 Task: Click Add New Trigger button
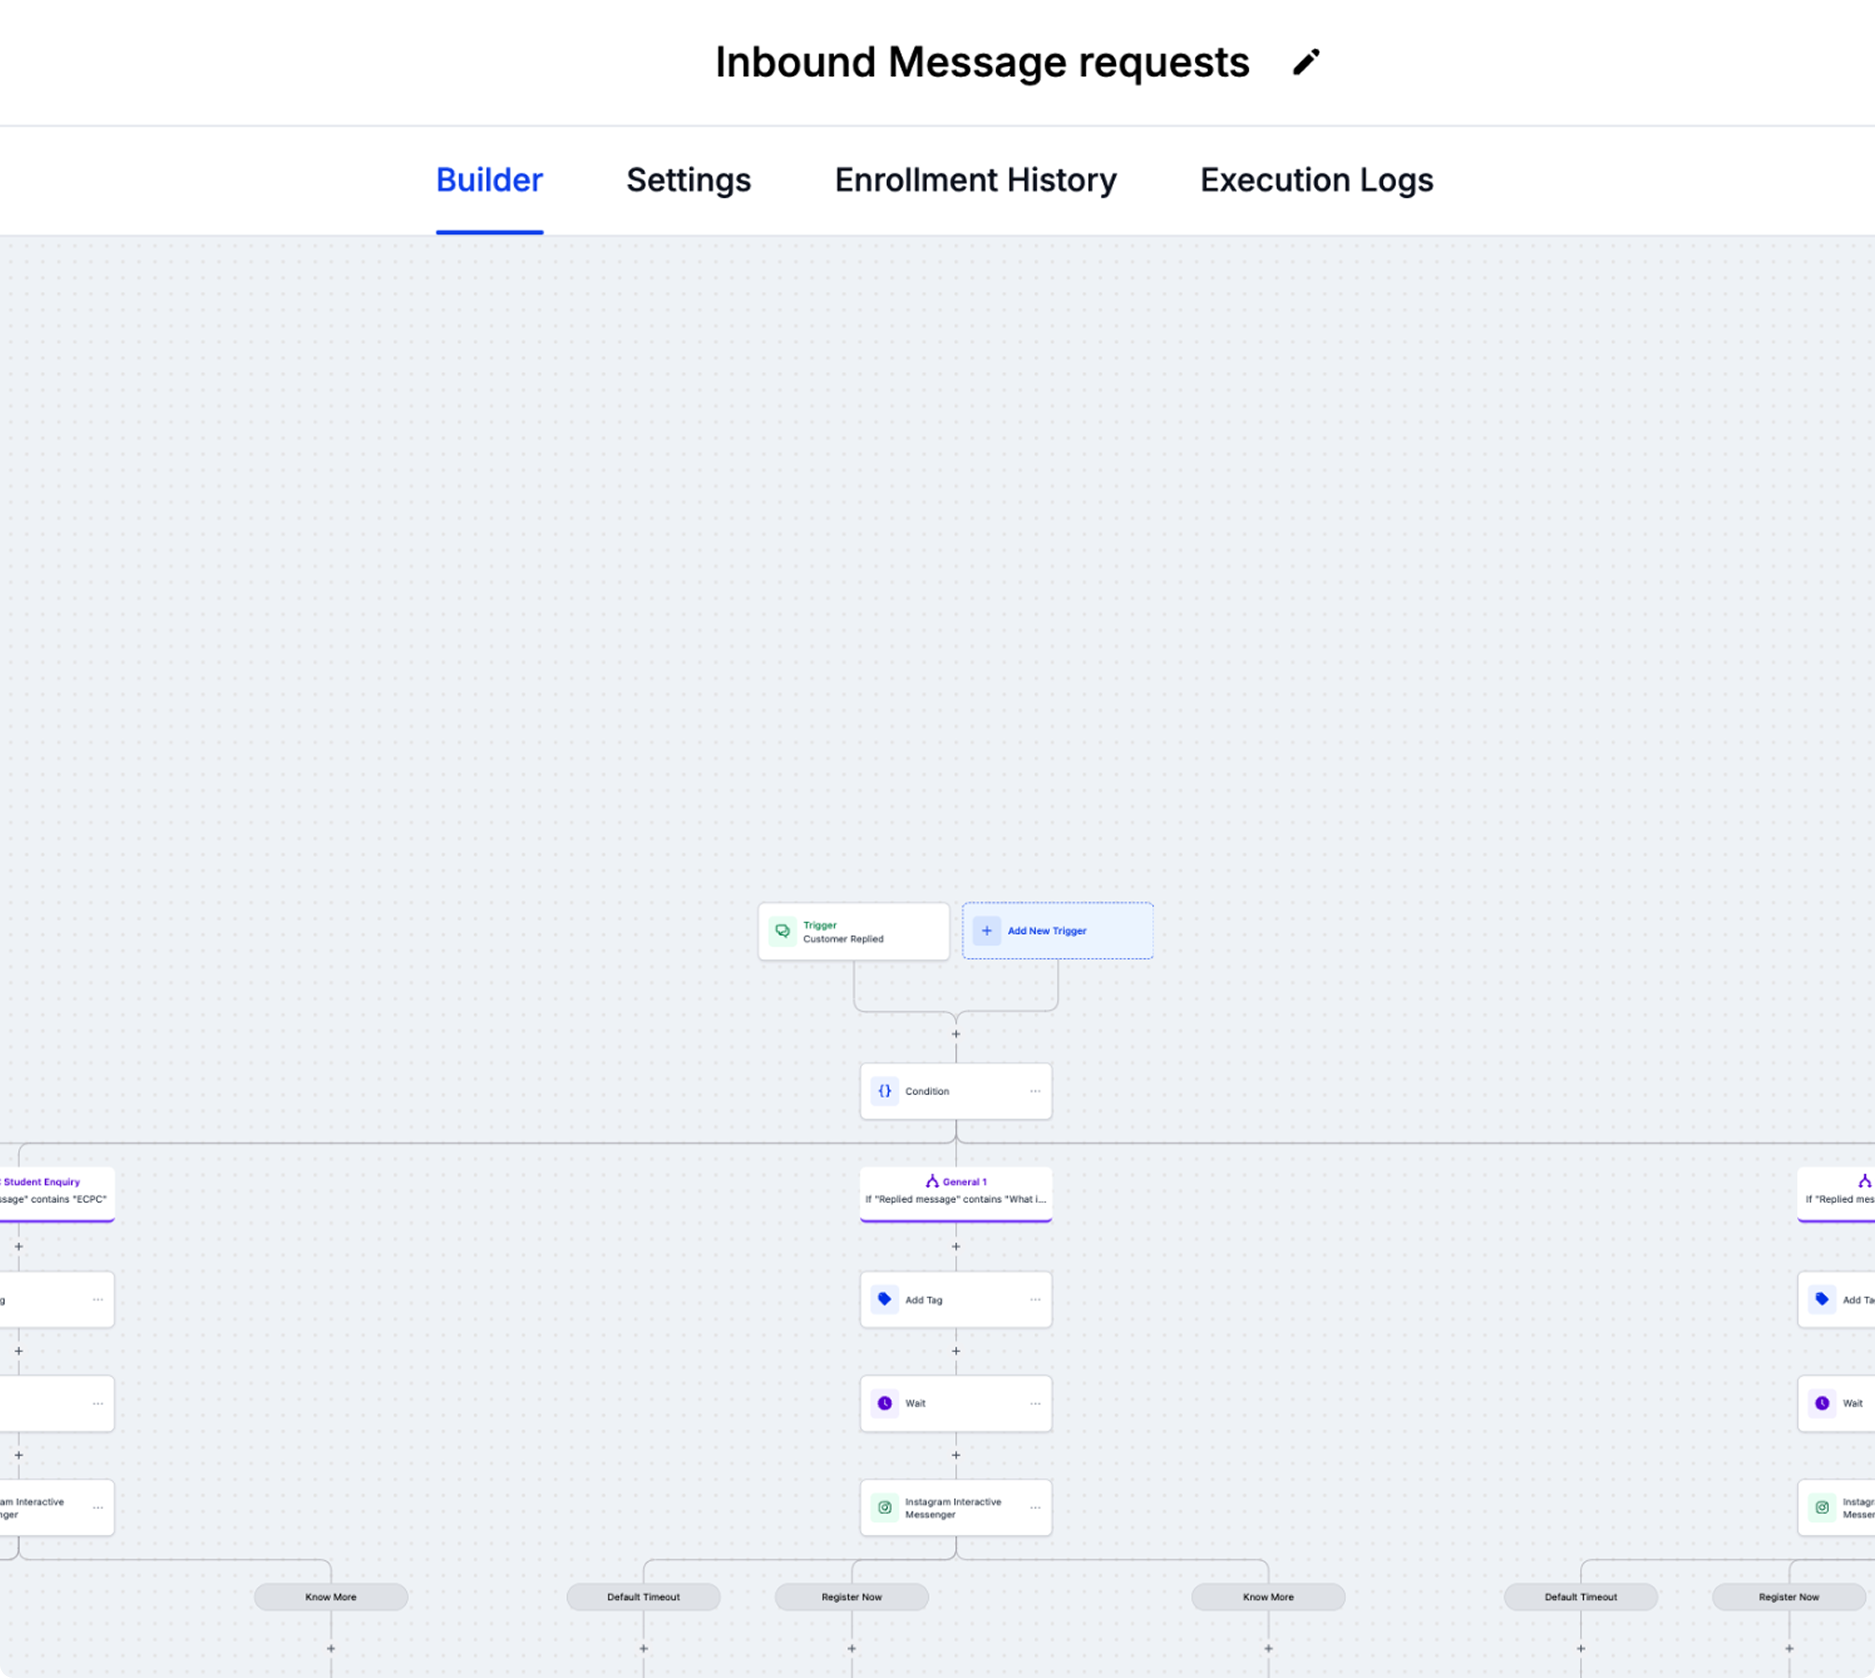1057,931
